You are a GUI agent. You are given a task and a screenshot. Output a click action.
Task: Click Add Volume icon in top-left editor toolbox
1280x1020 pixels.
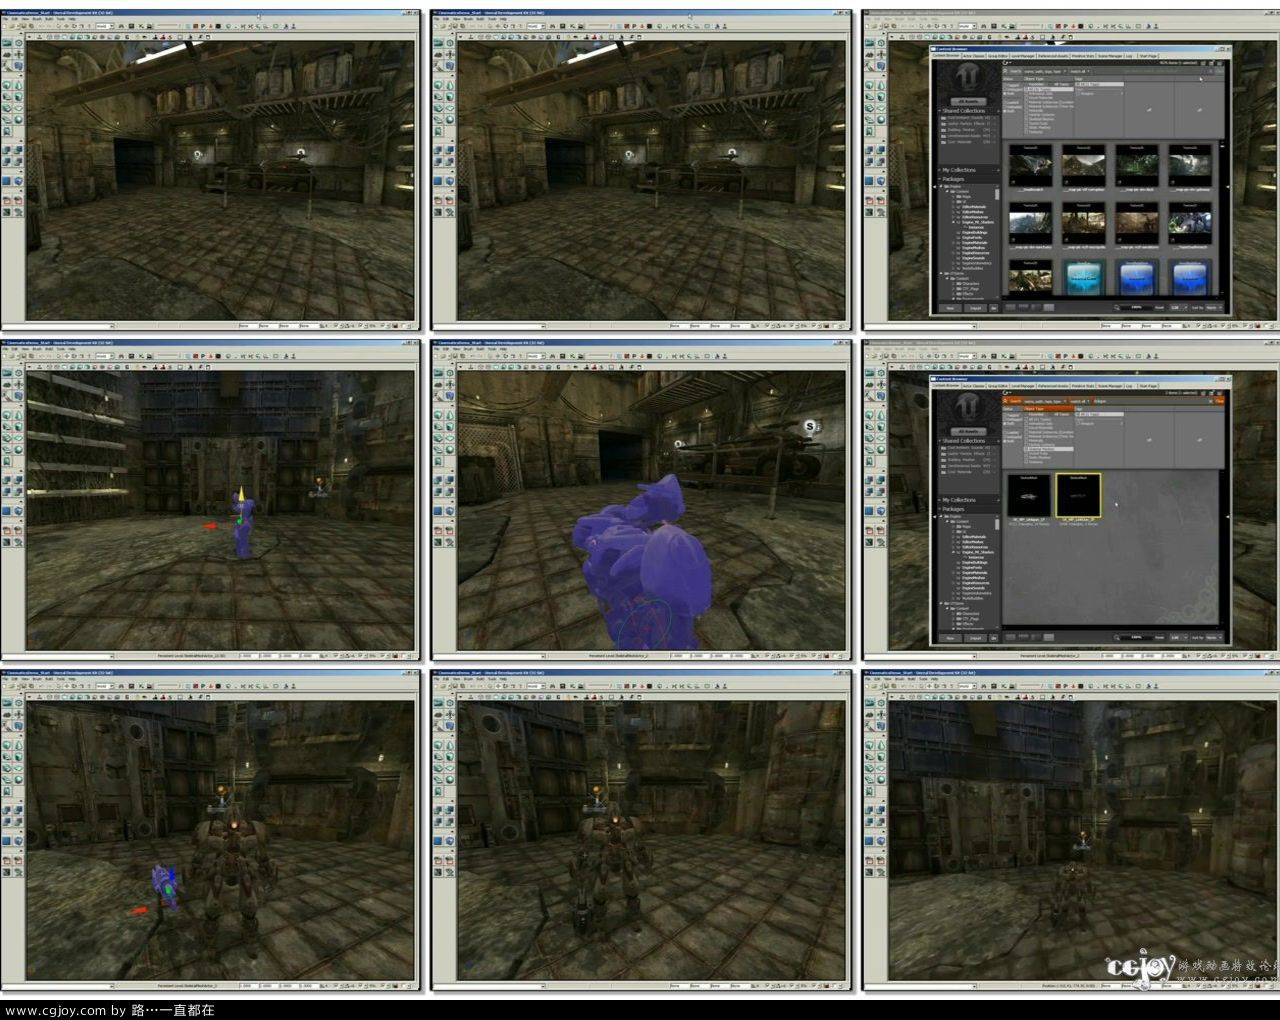[19, 181]
